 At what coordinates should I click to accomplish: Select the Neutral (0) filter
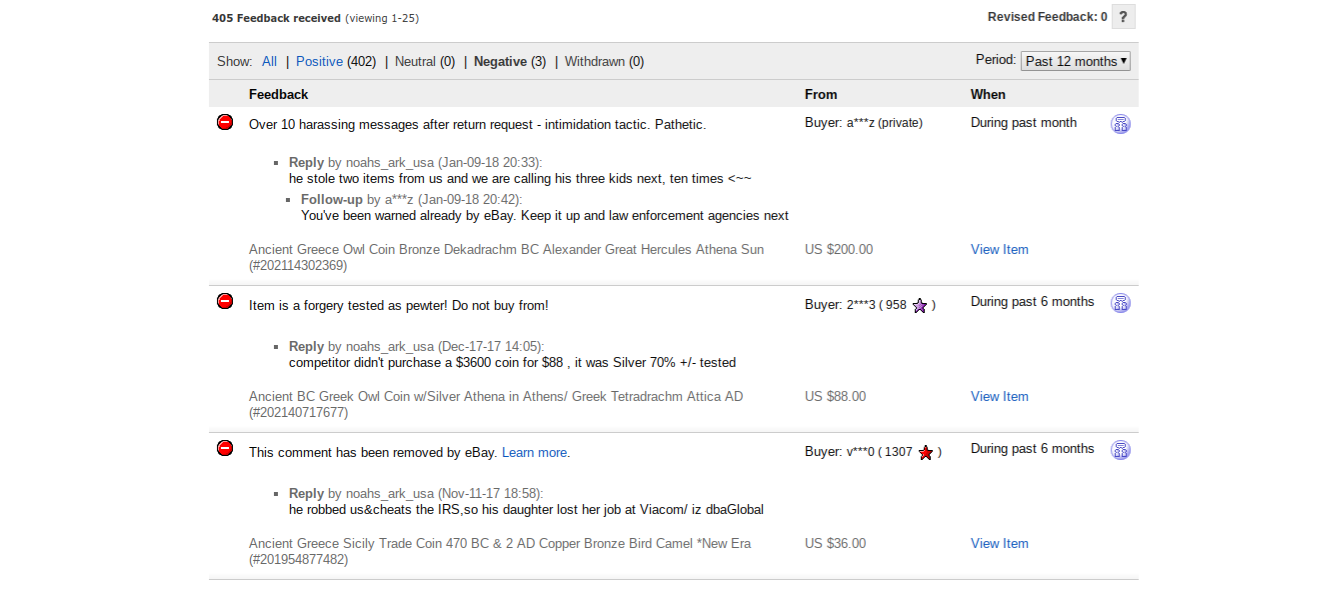425,61
